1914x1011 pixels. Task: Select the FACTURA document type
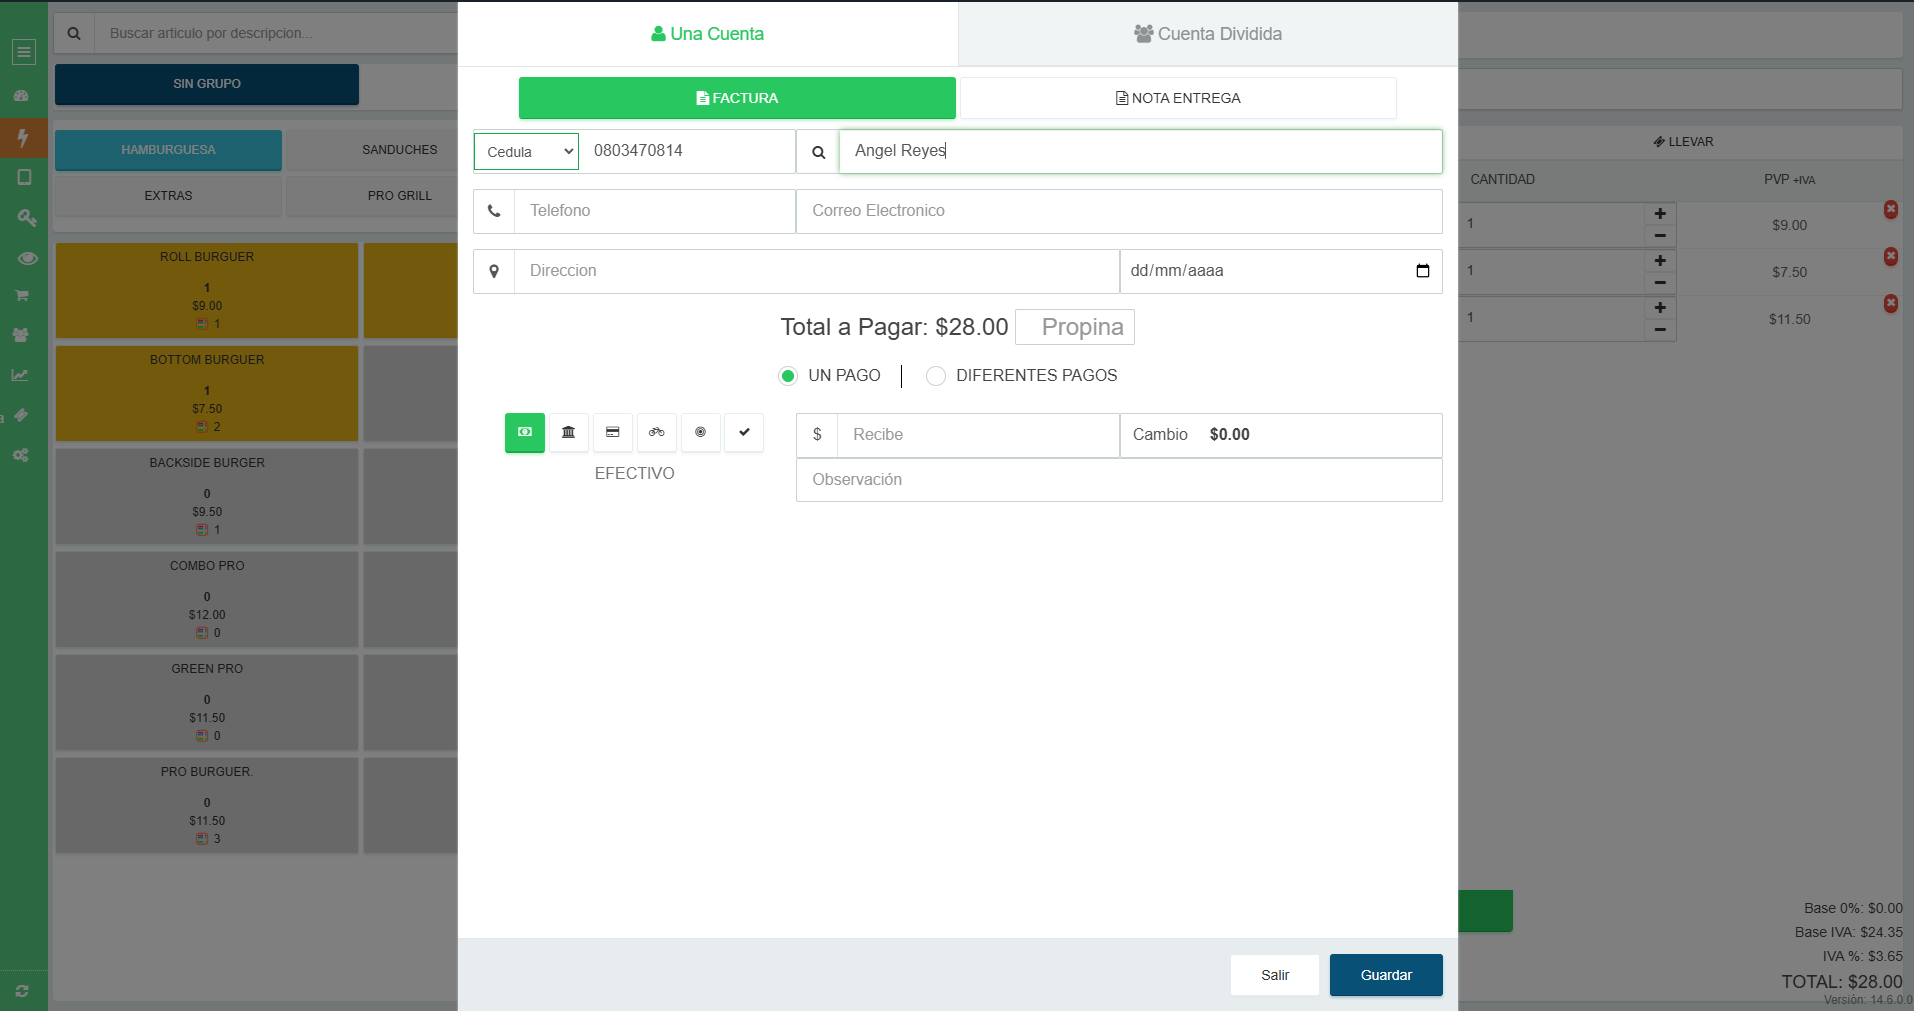(737, 98)
